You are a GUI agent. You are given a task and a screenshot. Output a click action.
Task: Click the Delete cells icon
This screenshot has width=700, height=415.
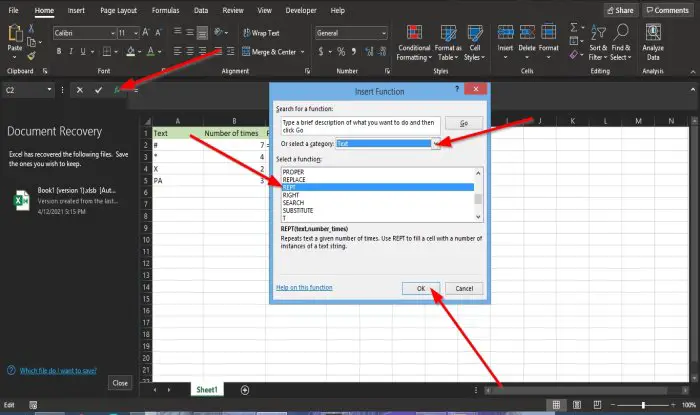point(527,33)
